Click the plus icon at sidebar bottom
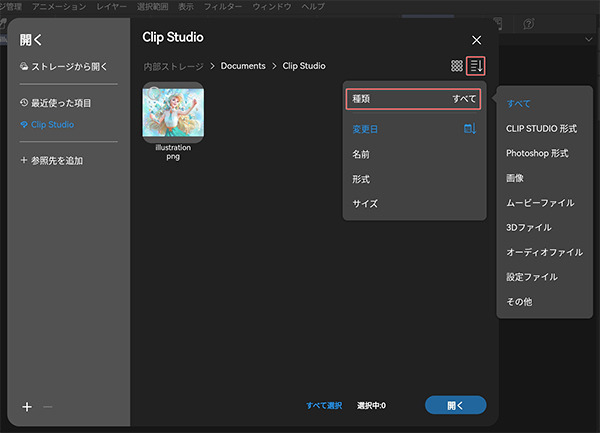This screenshot has width=600, height=433. coord(27,407)
